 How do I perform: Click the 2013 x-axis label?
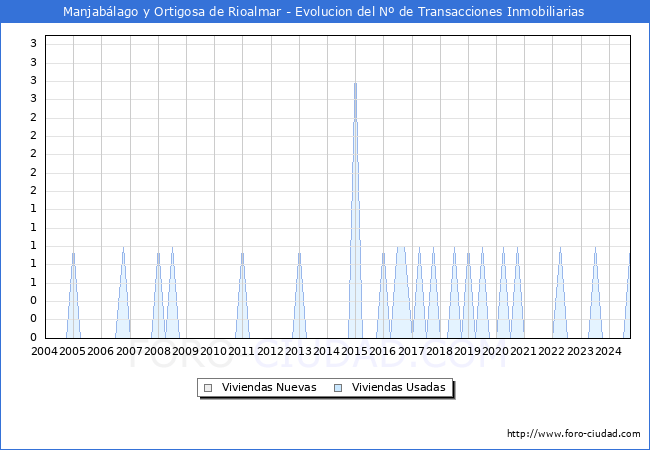coord(298,351)
